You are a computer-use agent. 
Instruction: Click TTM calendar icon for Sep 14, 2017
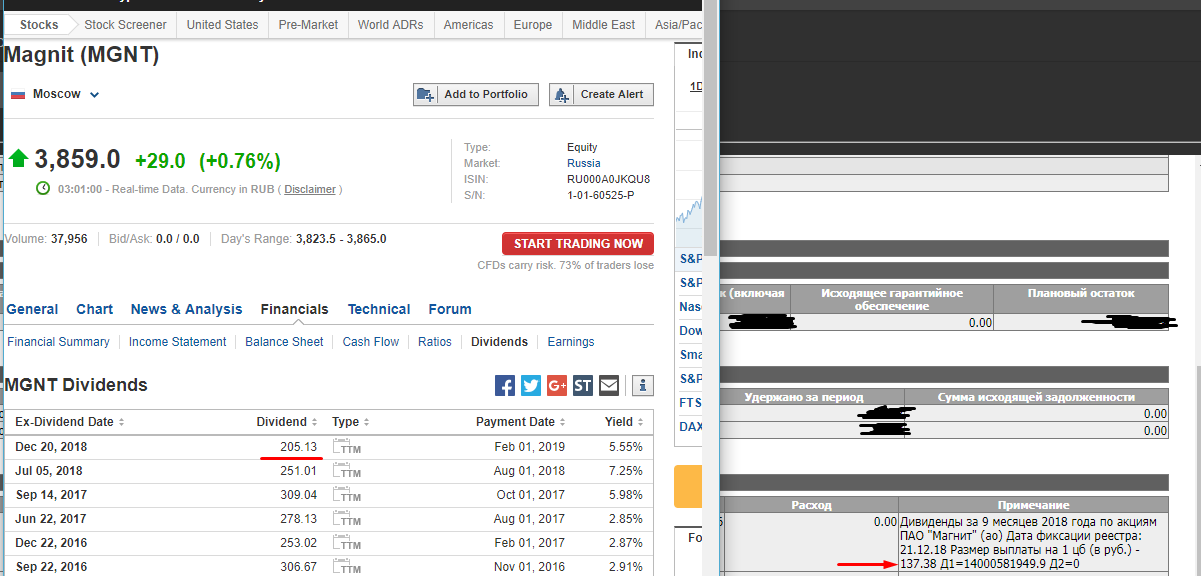(347, 495)
